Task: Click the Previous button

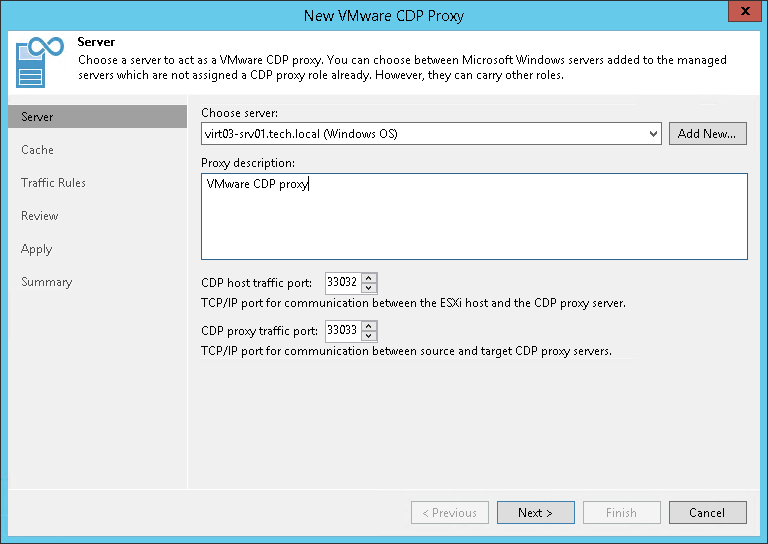Action: (449, 513)
